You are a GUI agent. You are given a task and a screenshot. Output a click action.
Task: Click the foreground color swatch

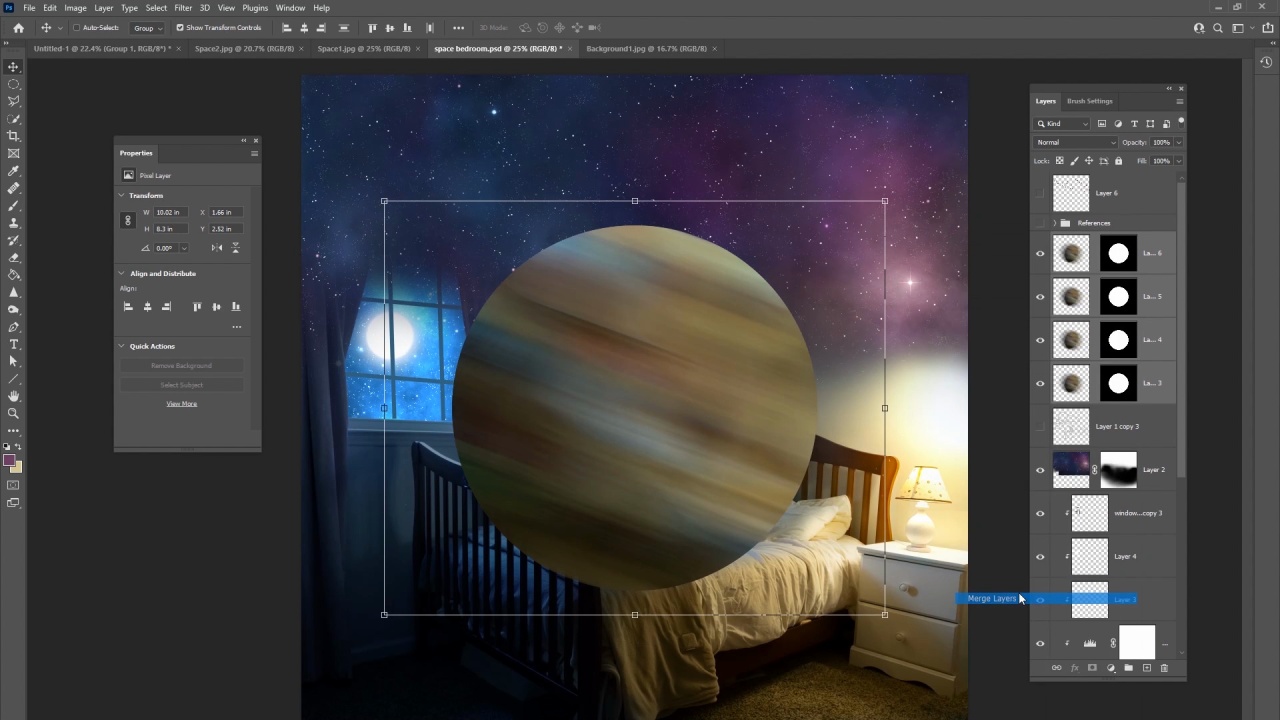(x=9, y=461)
